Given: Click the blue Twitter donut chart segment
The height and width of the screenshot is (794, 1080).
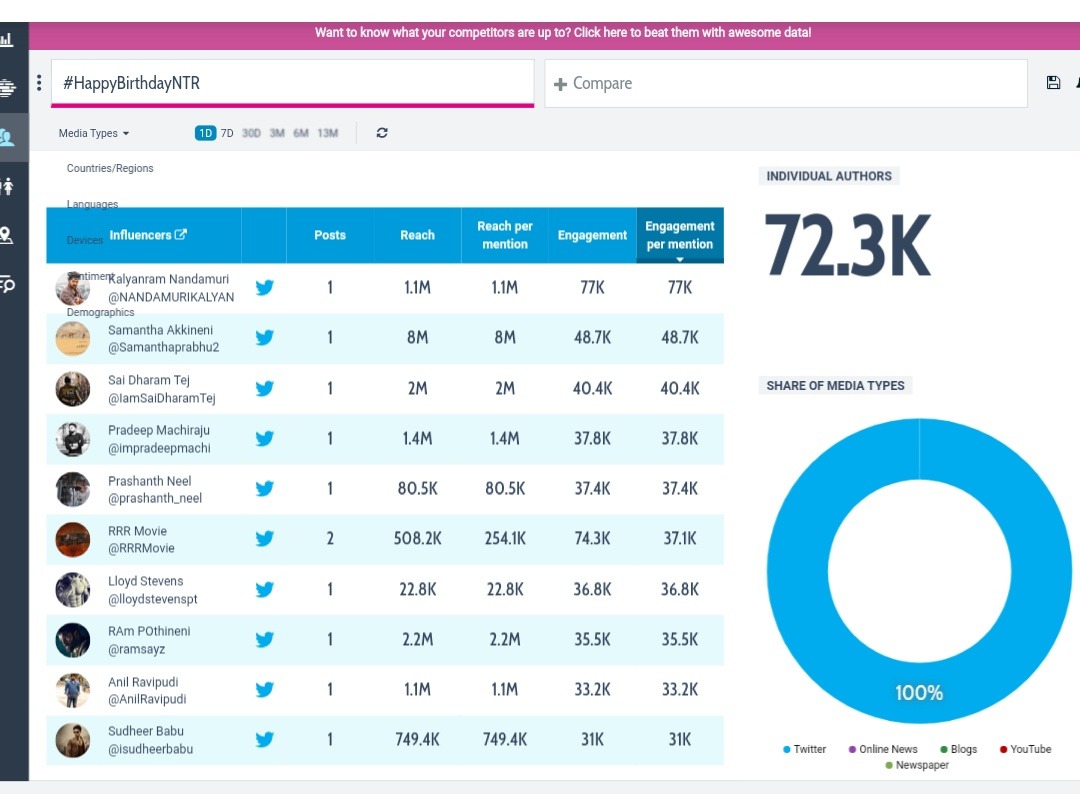Looking at the screenshot, I should point(799,572).
